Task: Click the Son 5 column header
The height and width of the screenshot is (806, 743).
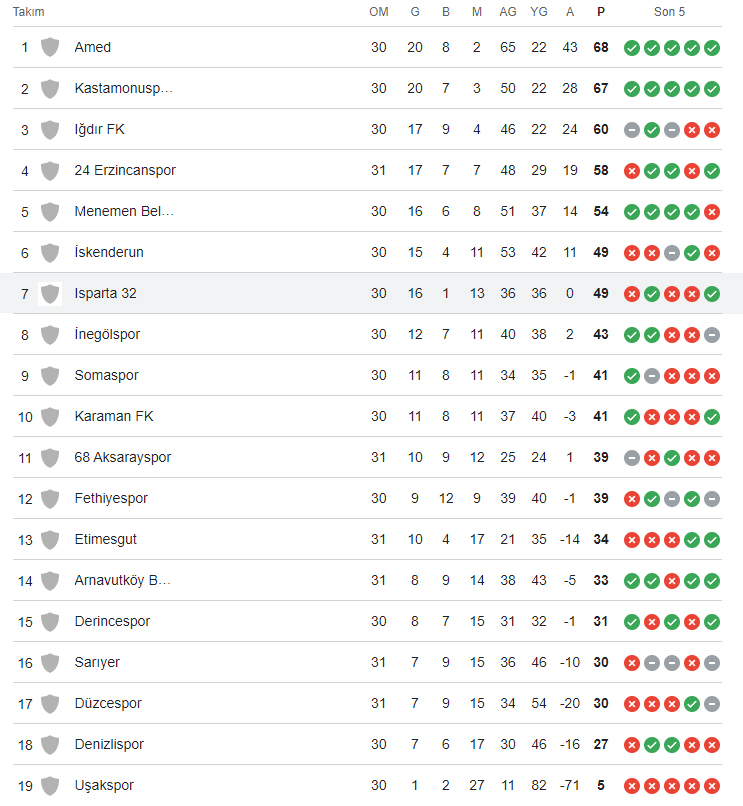Action: pos(669,12)
